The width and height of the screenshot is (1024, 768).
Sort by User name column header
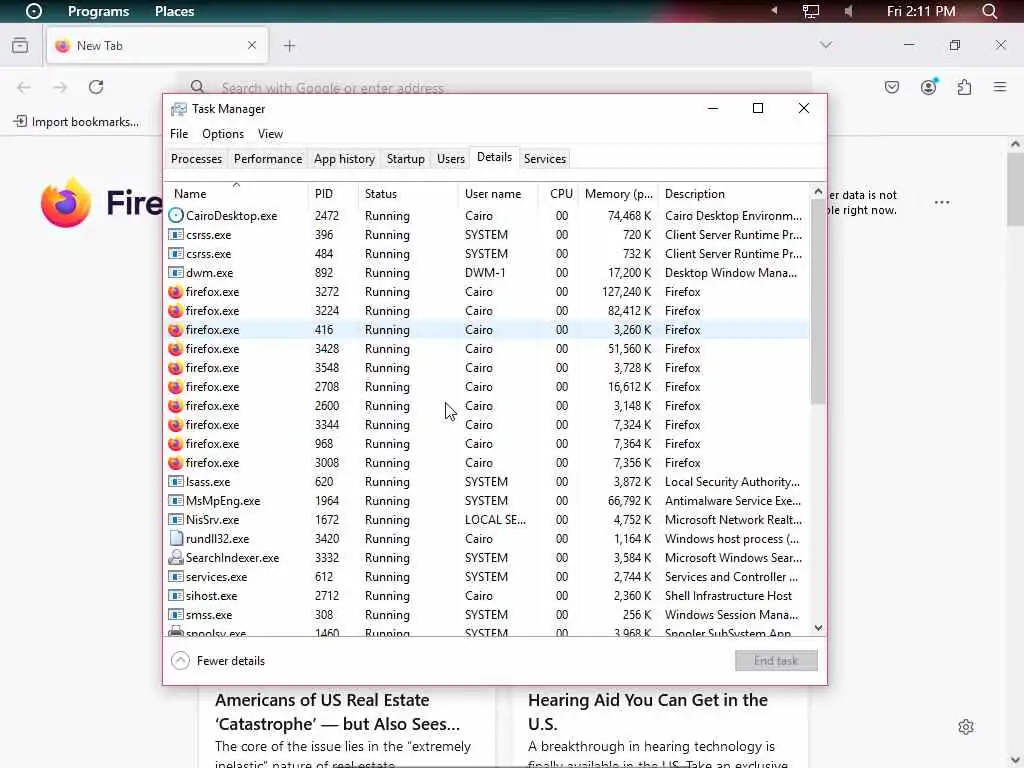point(498,194)
